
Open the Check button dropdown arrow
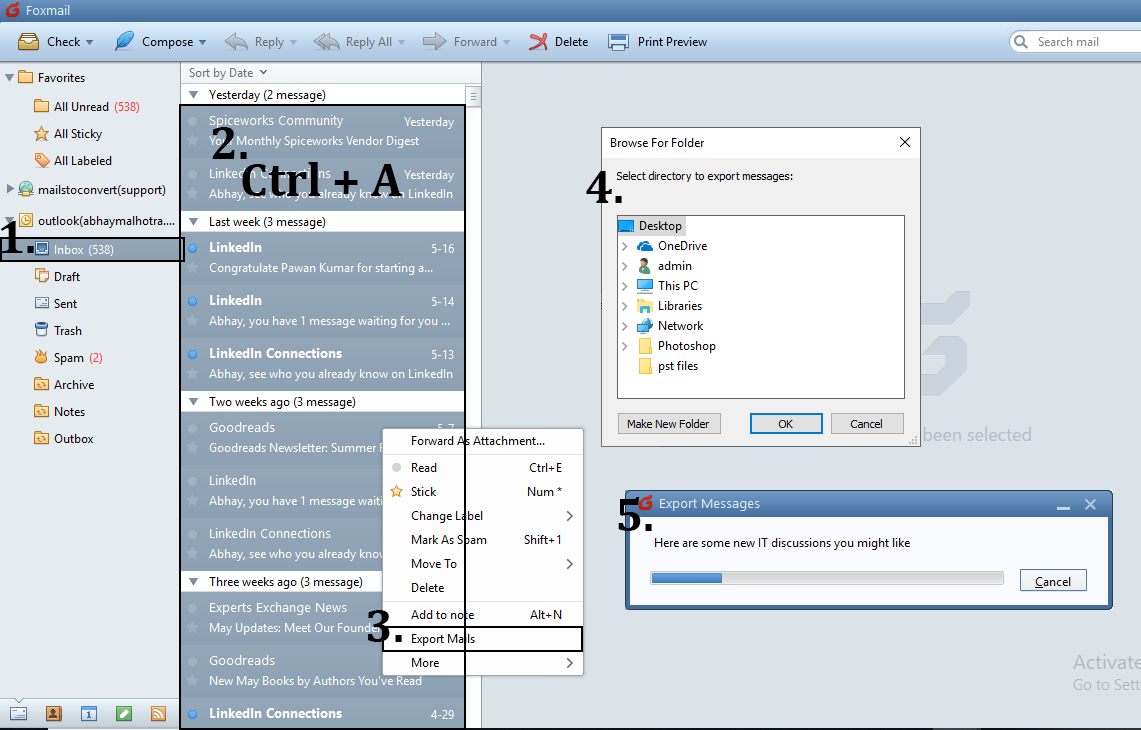pos(90,42)
